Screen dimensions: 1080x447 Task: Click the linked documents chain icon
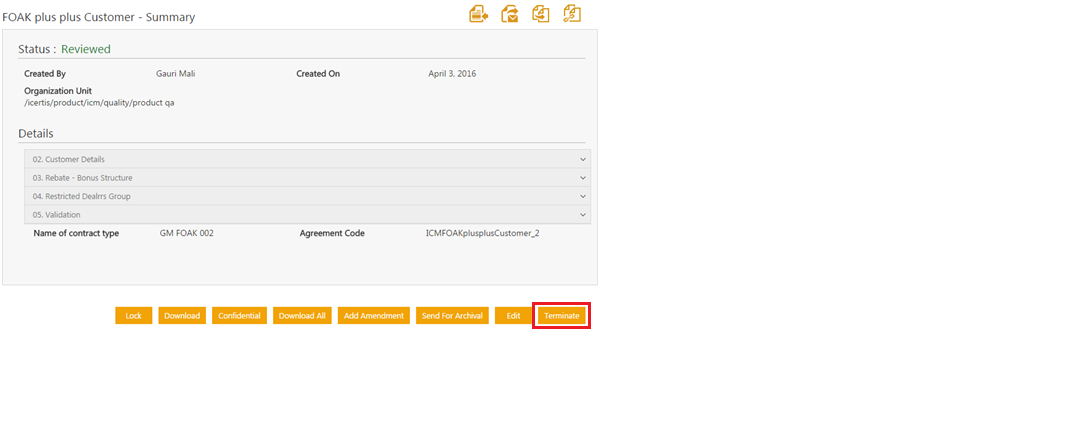[x=572, y=14]
